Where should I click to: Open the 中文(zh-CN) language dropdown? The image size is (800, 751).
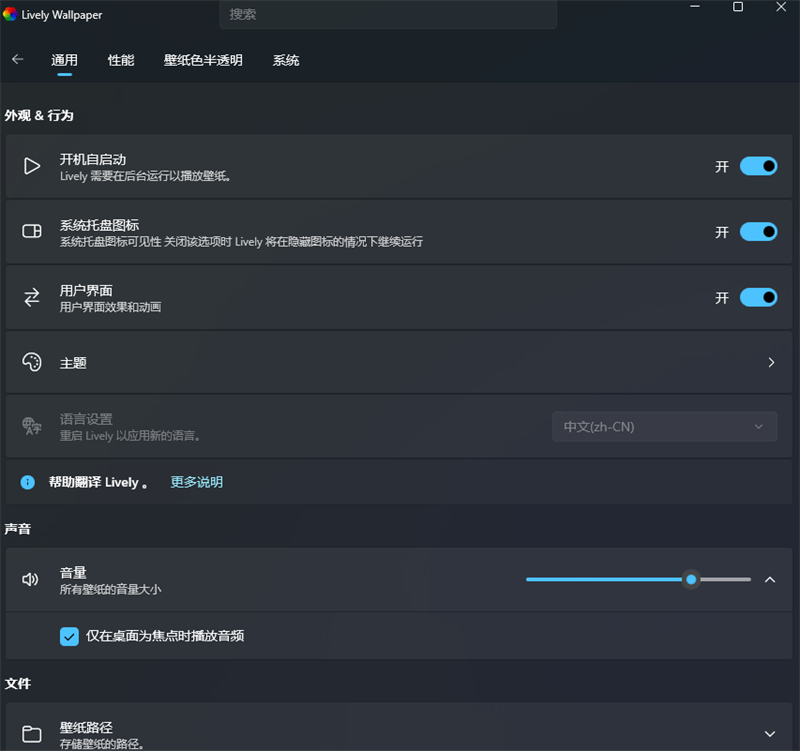[x=664, y=427]
